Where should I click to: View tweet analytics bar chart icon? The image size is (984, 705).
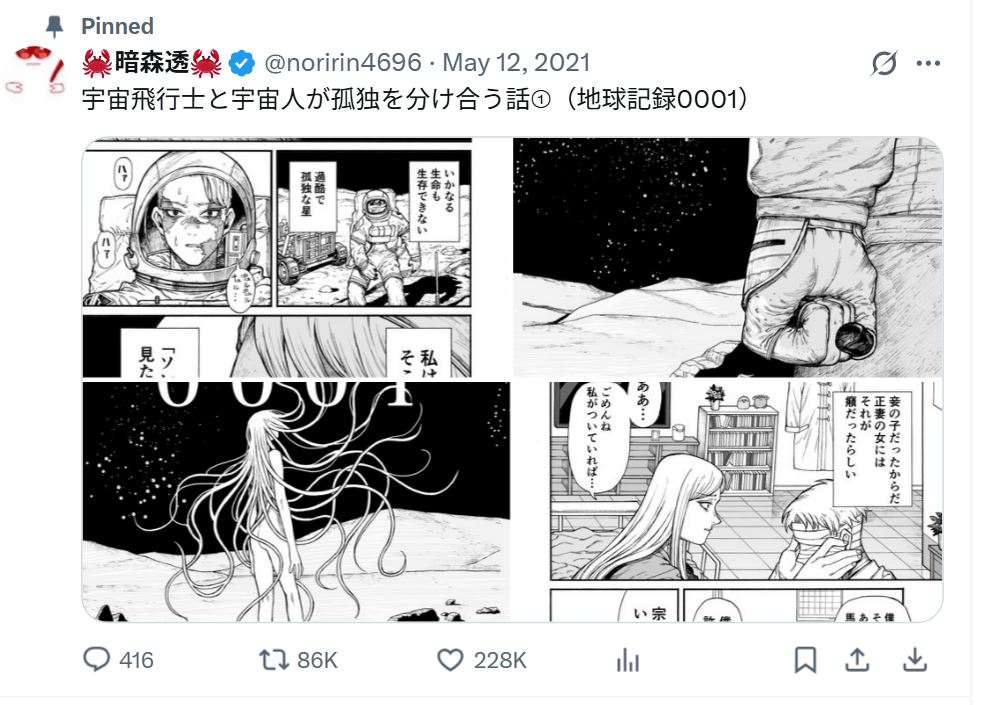628,660
